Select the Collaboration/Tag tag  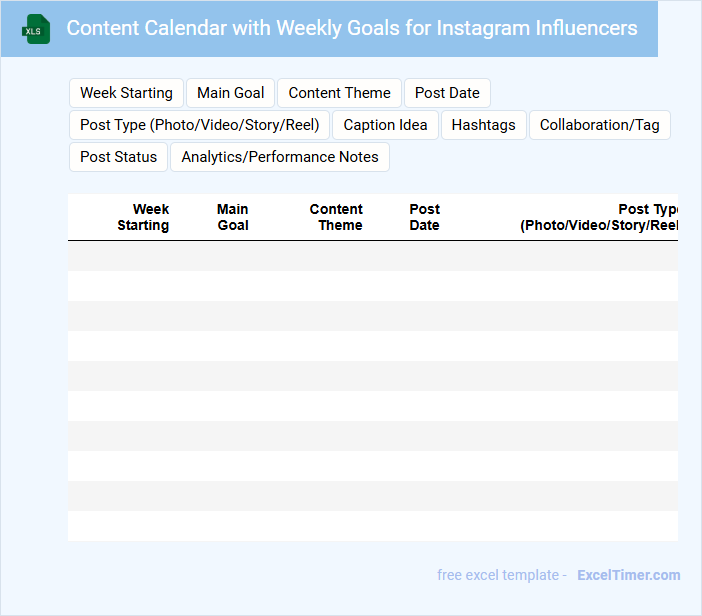click(x=599, y=125)
